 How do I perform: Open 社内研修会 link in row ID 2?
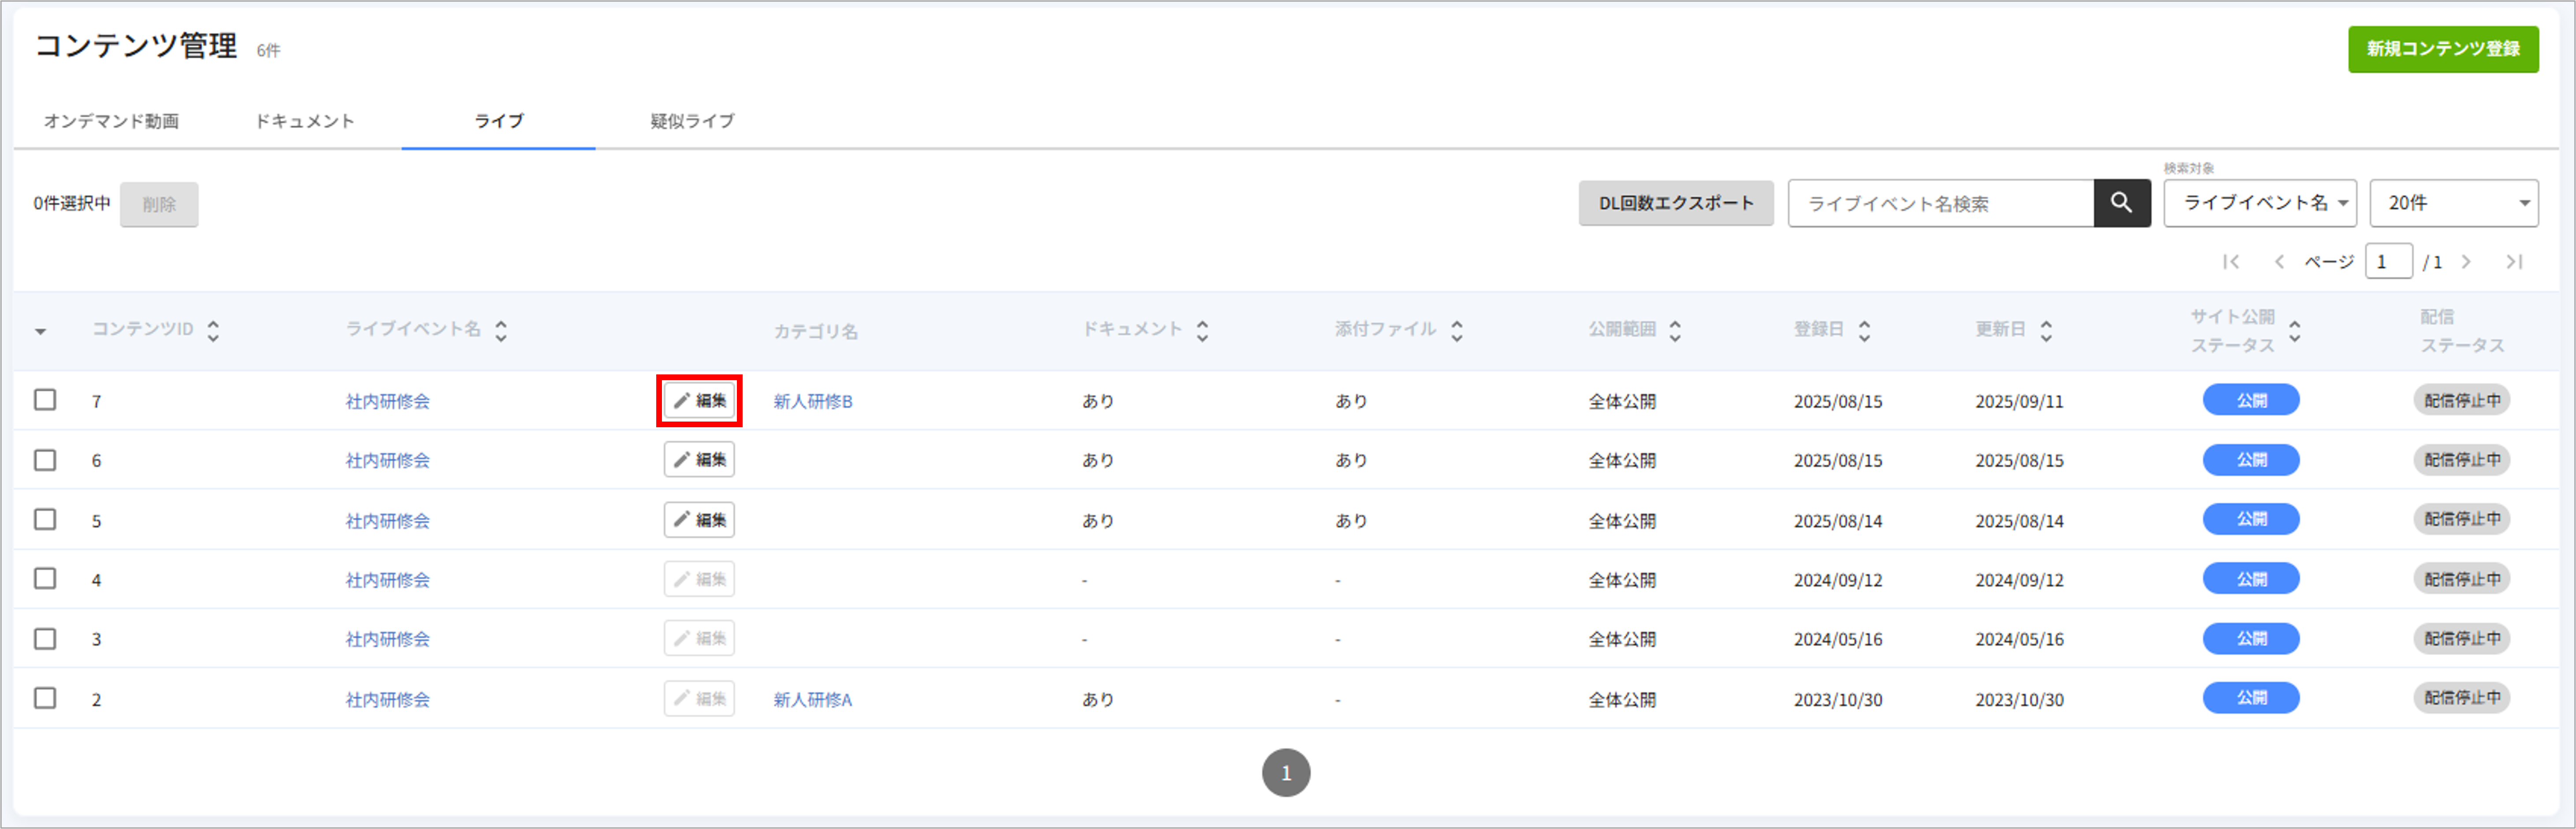point(388,699)
